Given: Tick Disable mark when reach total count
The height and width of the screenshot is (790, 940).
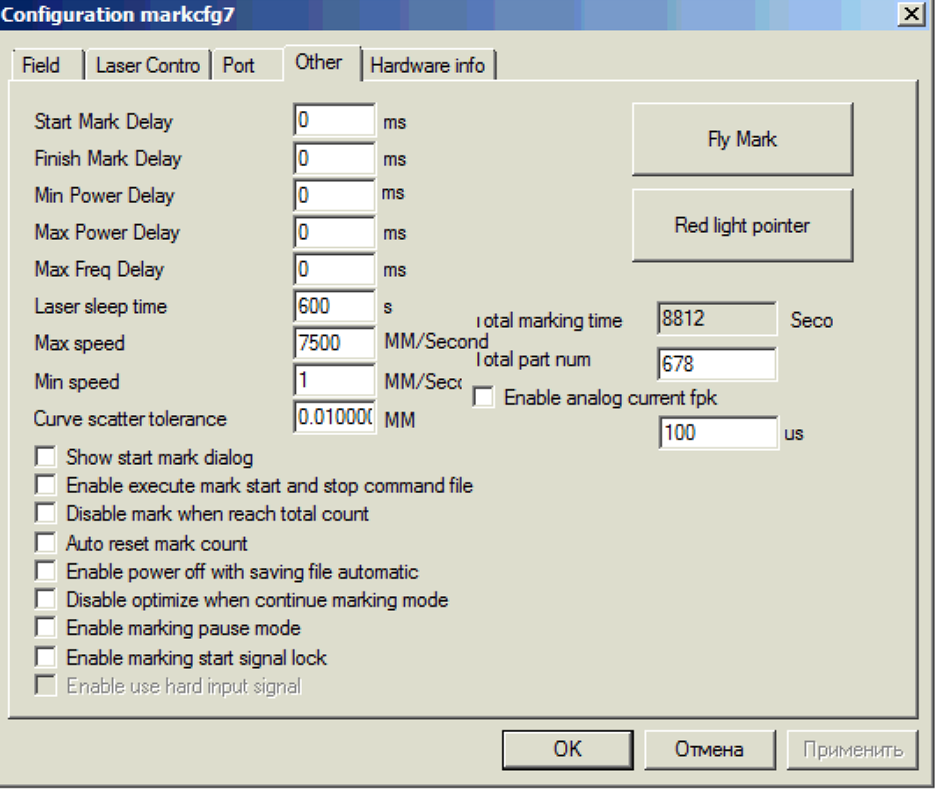Looking at the screenshot, I should (x=45, y=514).
